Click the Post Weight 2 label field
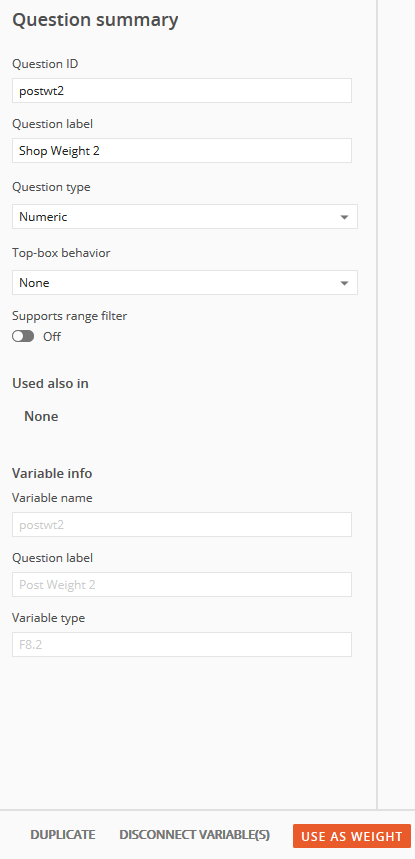Viewport: 415px width, 859px height. pos(182,585)
